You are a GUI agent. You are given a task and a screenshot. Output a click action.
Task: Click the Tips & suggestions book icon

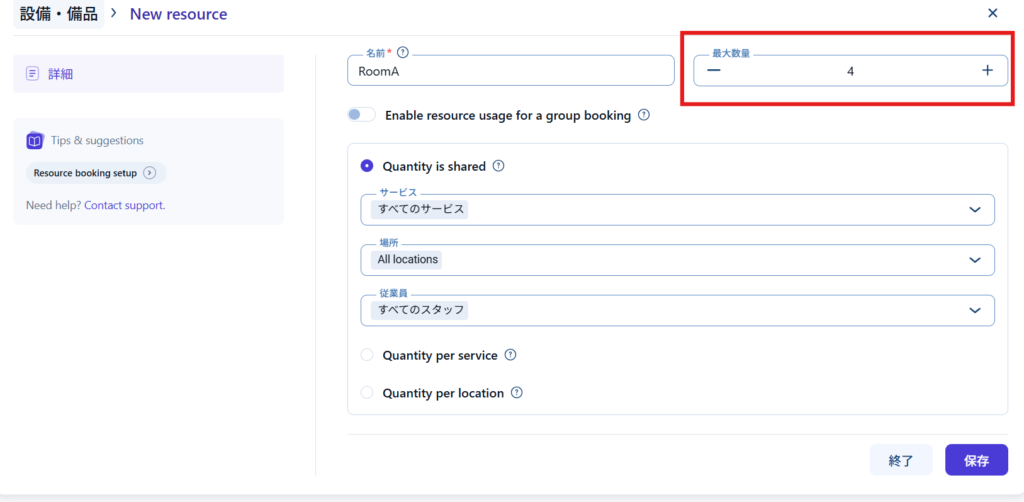pyautogui.click(x=35, y=141)
